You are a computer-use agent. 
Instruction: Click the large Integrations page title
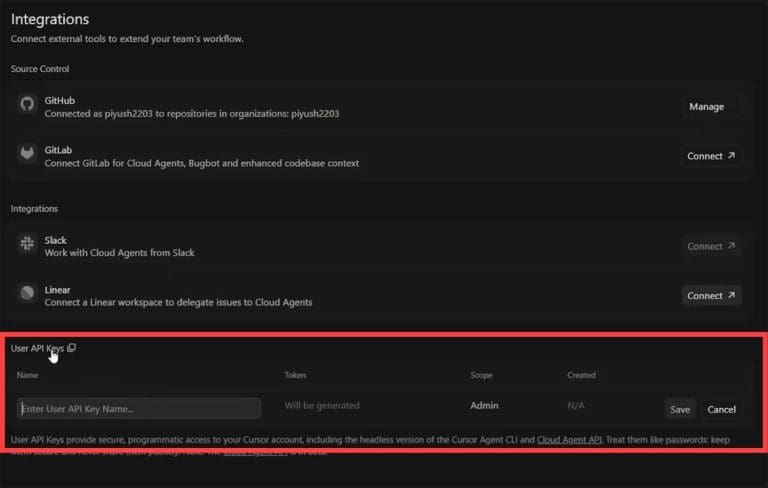click(50, 19)
